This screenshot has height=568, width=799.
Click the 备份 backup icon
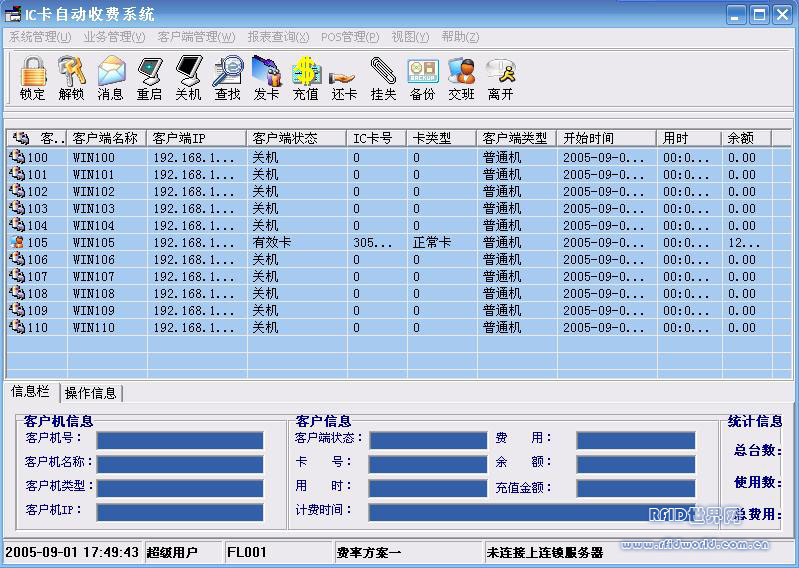422,71
